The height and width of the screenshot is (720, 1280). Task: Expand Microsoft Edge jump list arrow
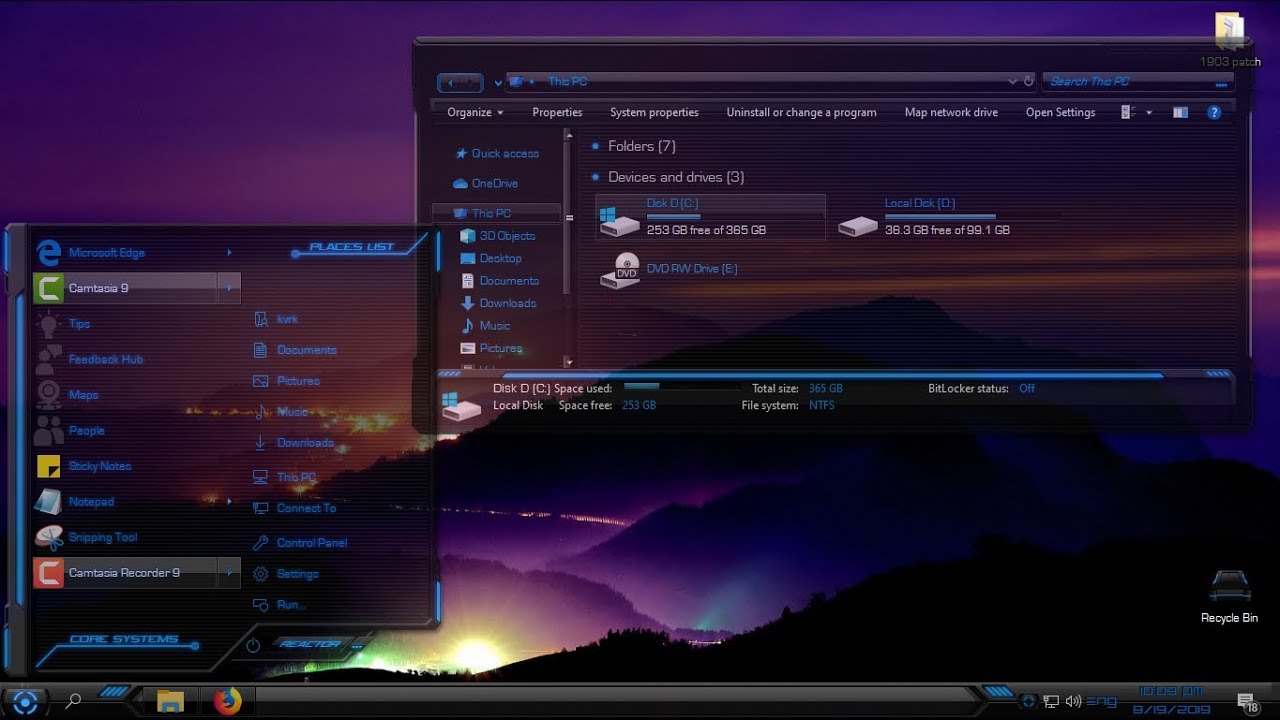[x=229, y=253]
